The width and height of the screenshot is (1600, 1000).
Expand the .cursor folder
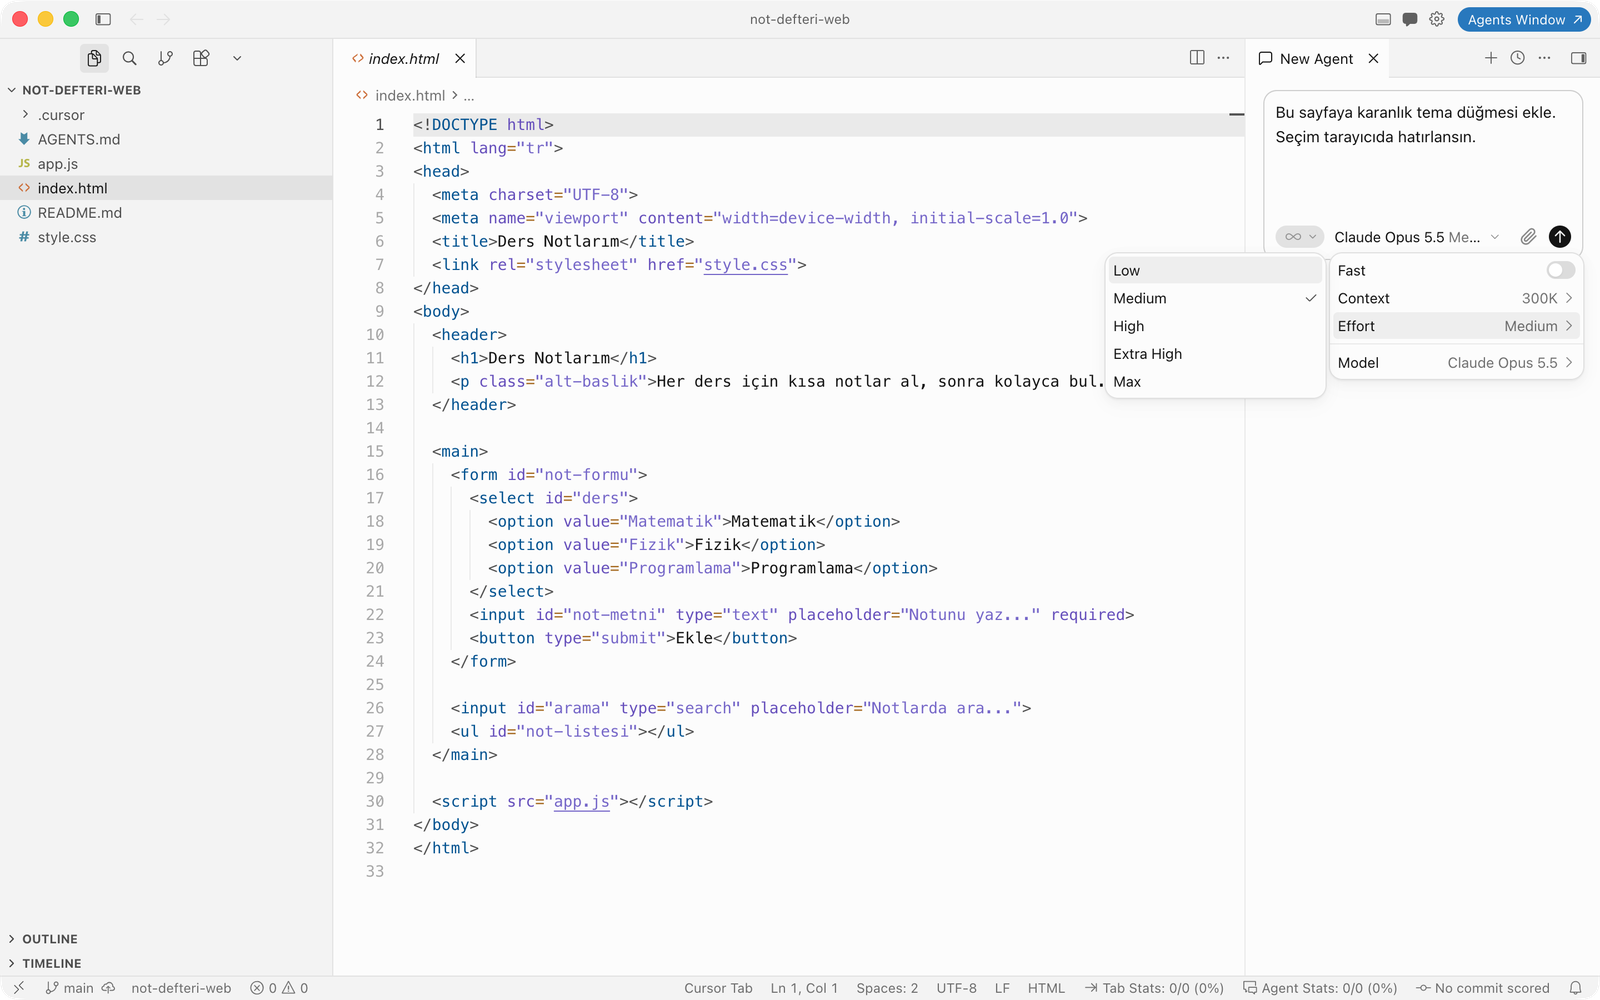(x=166, y=115)
